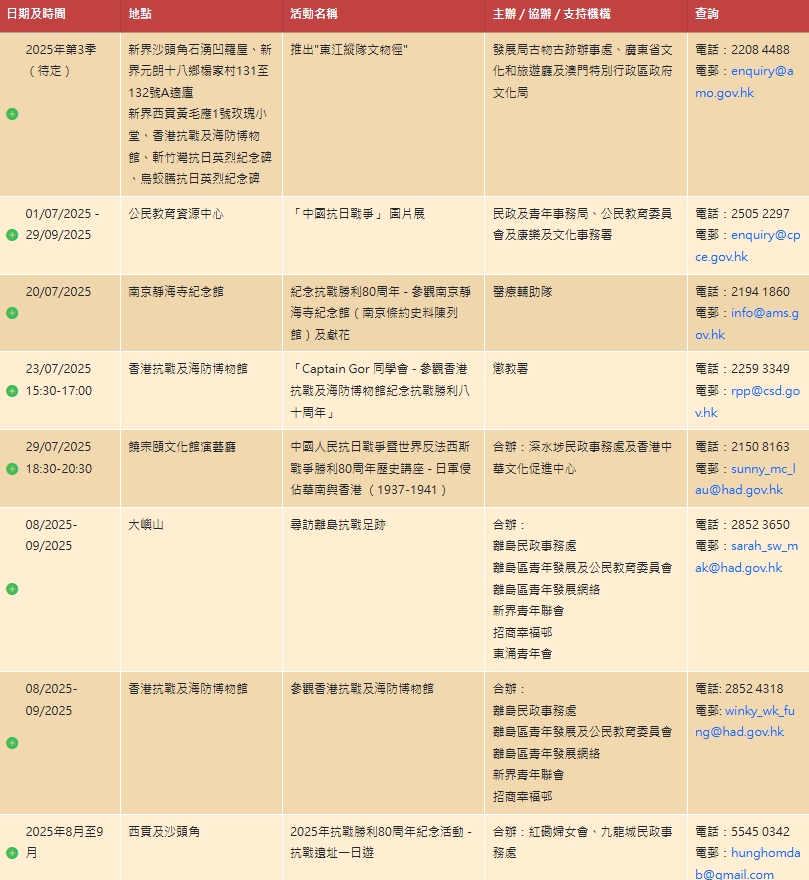This screenshot has width=809, height=880.
Task: Expand the 公民教育資源中心 row with green plus
Action: (12, 235)
